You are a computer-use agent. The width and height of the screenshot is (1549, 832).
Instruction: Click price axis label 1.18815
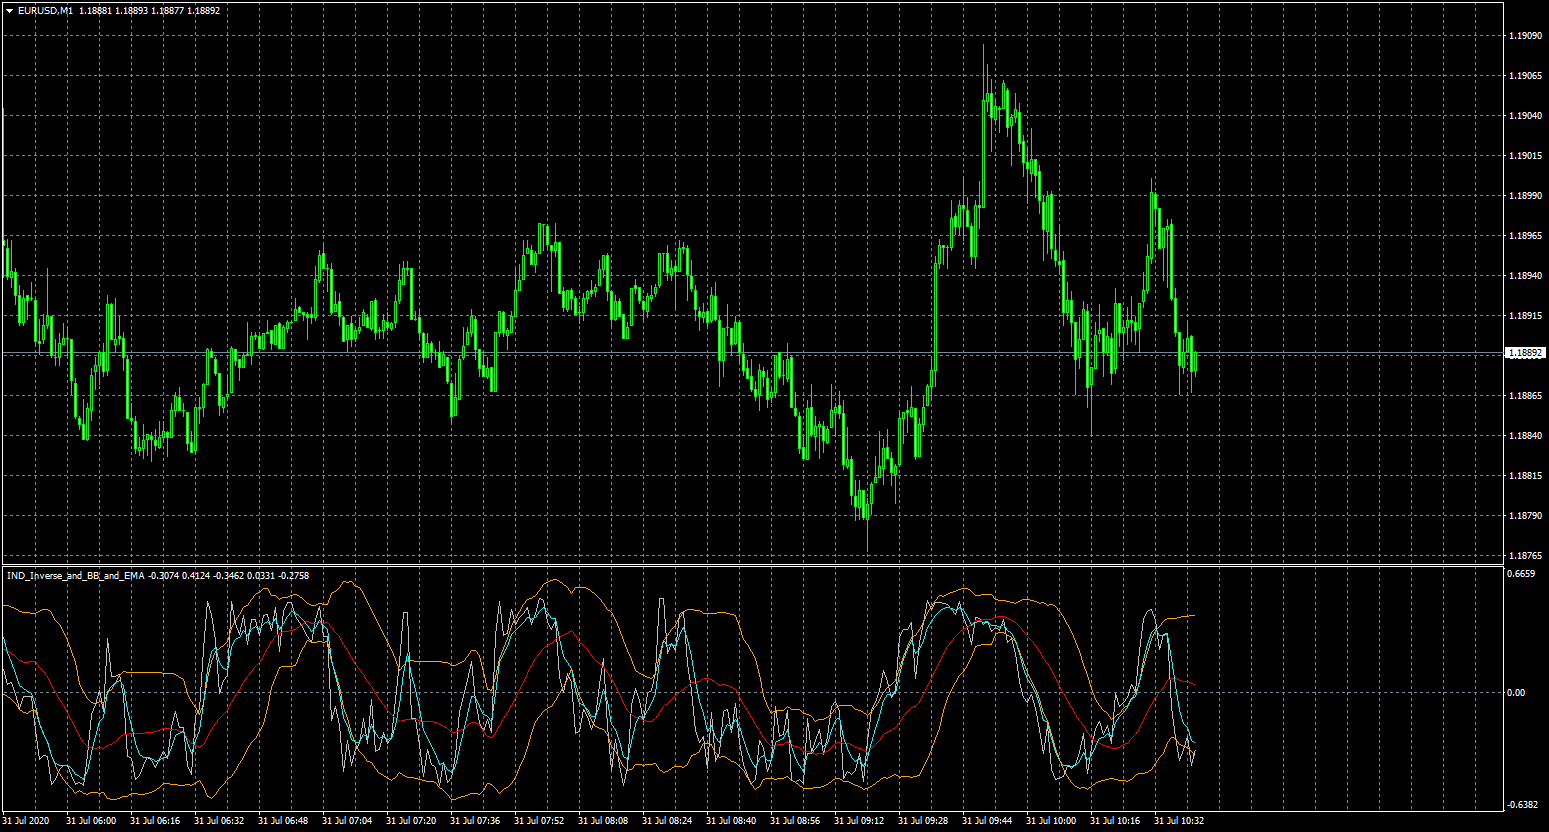pyautogui.click(x=1524, y=476)
